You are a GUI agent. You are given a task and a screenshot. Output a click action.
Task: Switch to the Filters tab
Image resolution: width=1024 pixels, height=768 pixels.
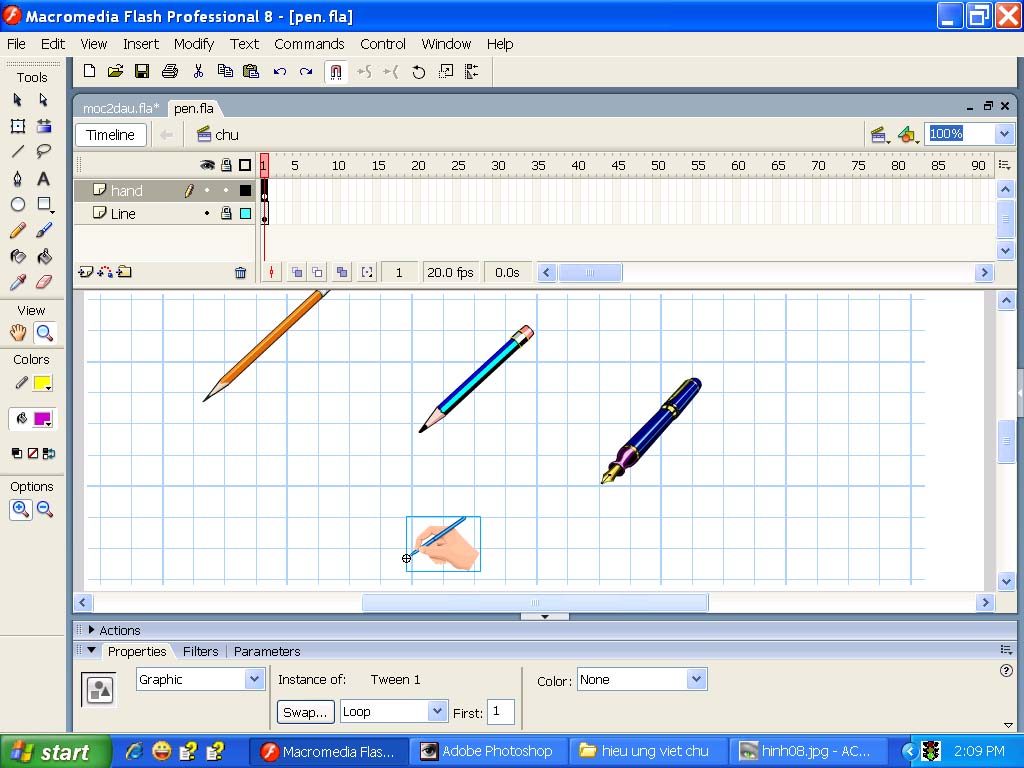point(200,651)
